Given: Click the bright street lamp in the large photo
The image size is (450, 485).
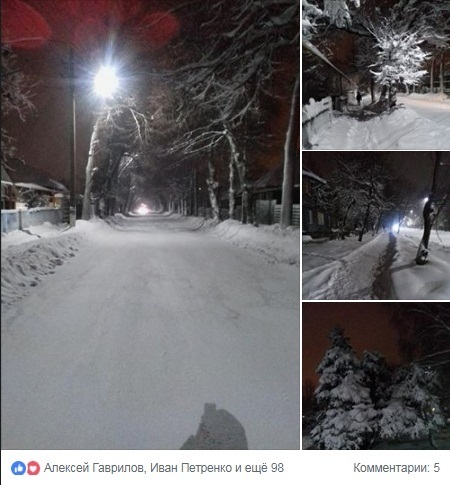Looking at the screenshot, I should 106,81.
